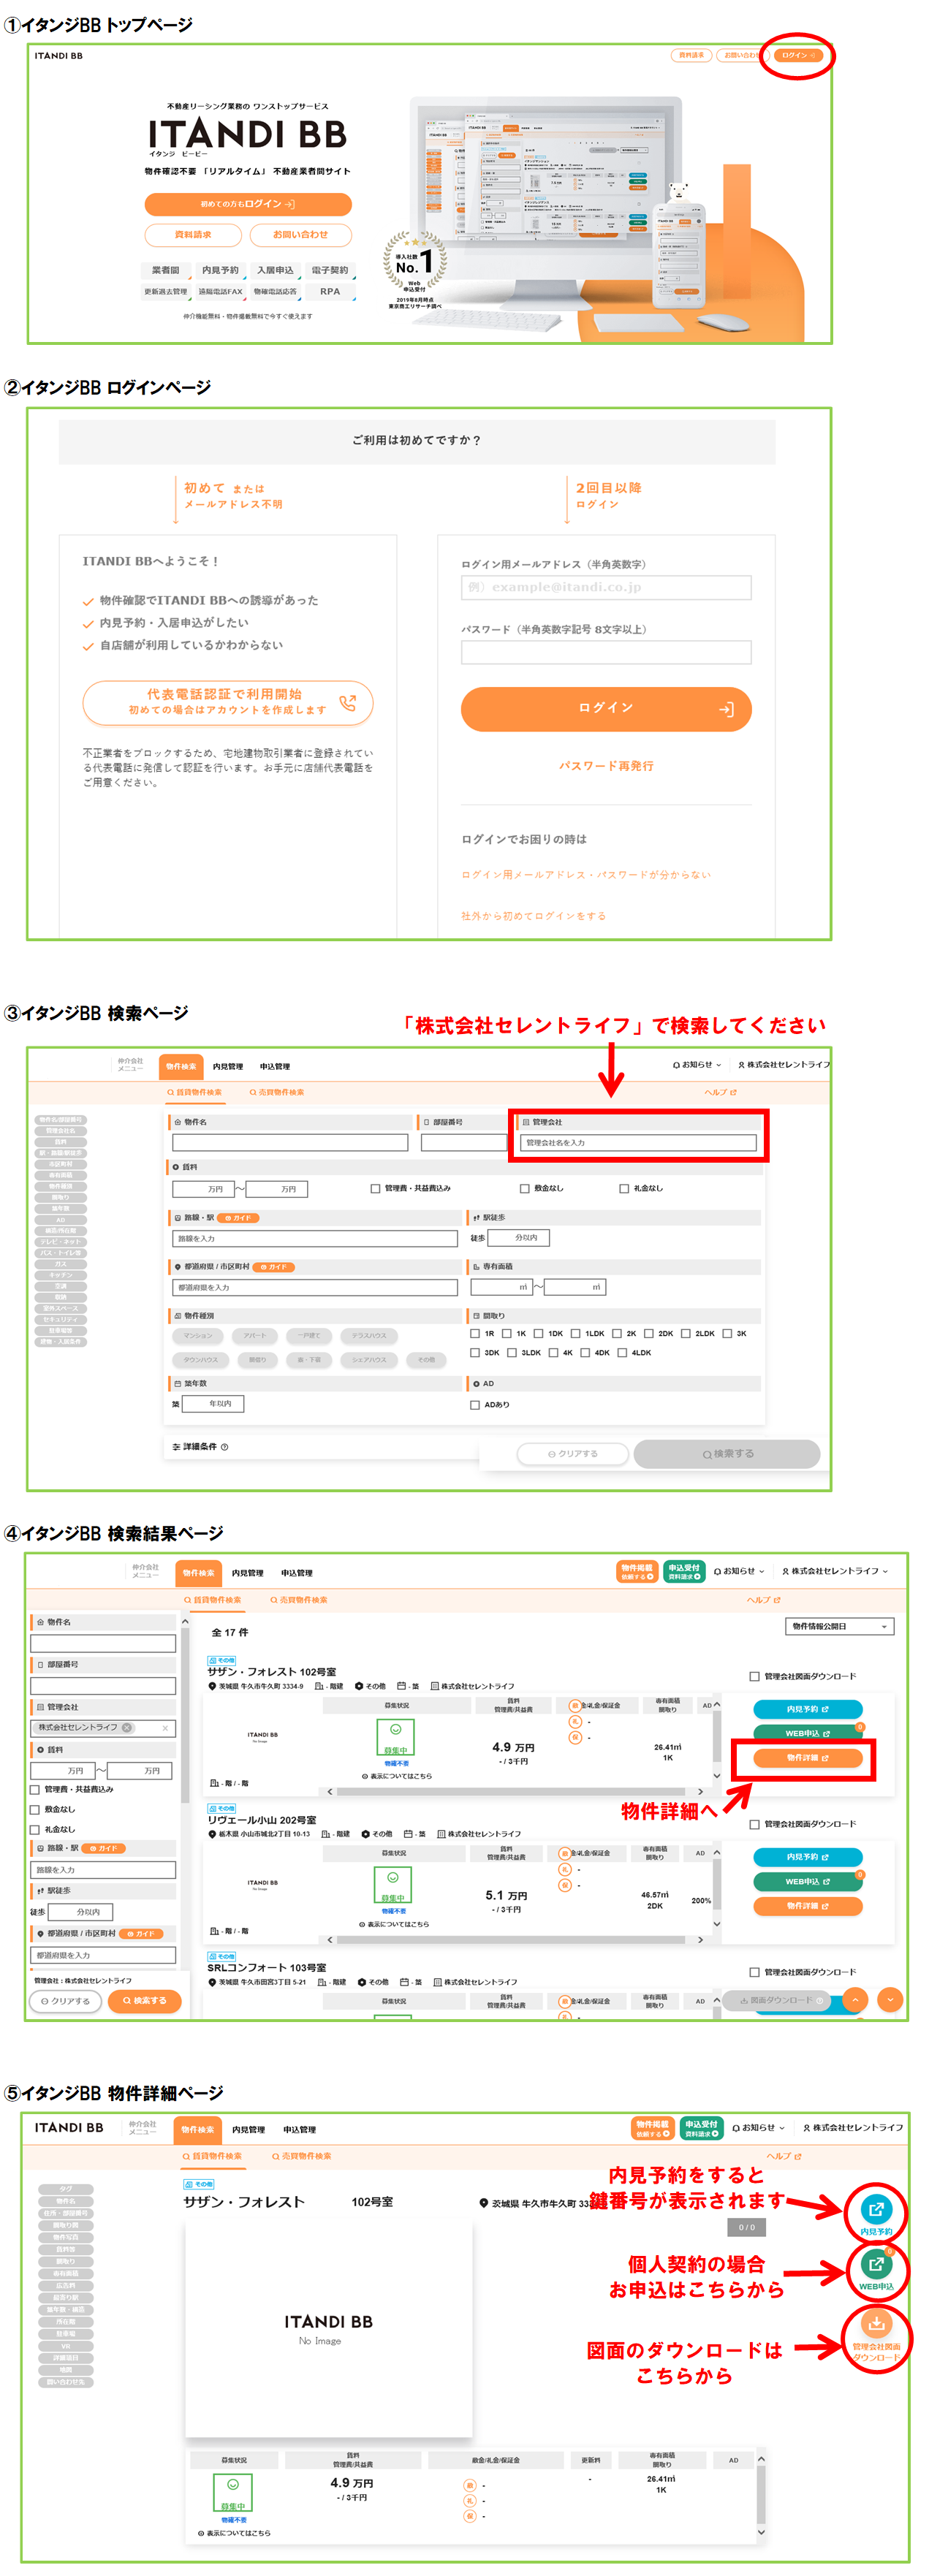Click the up chevron on detail page table
This screenshot has height=2576, width=948.
(761, 2458)
